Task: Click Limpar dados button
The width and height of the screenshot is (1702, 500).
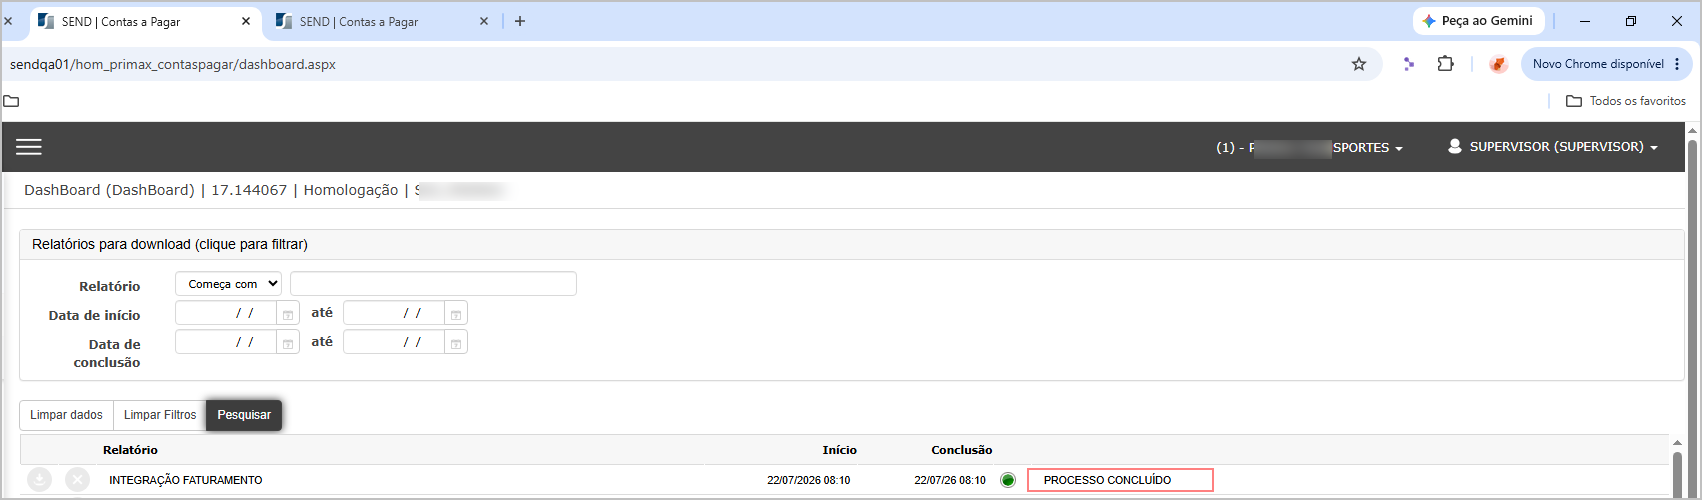Action: click(x=66, y=415)
